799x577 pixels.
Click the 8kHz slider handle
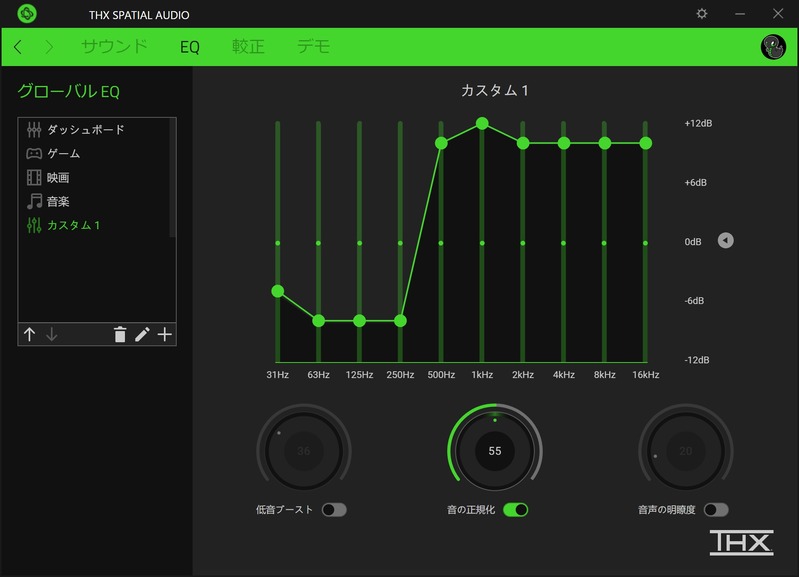coord(604,143)
